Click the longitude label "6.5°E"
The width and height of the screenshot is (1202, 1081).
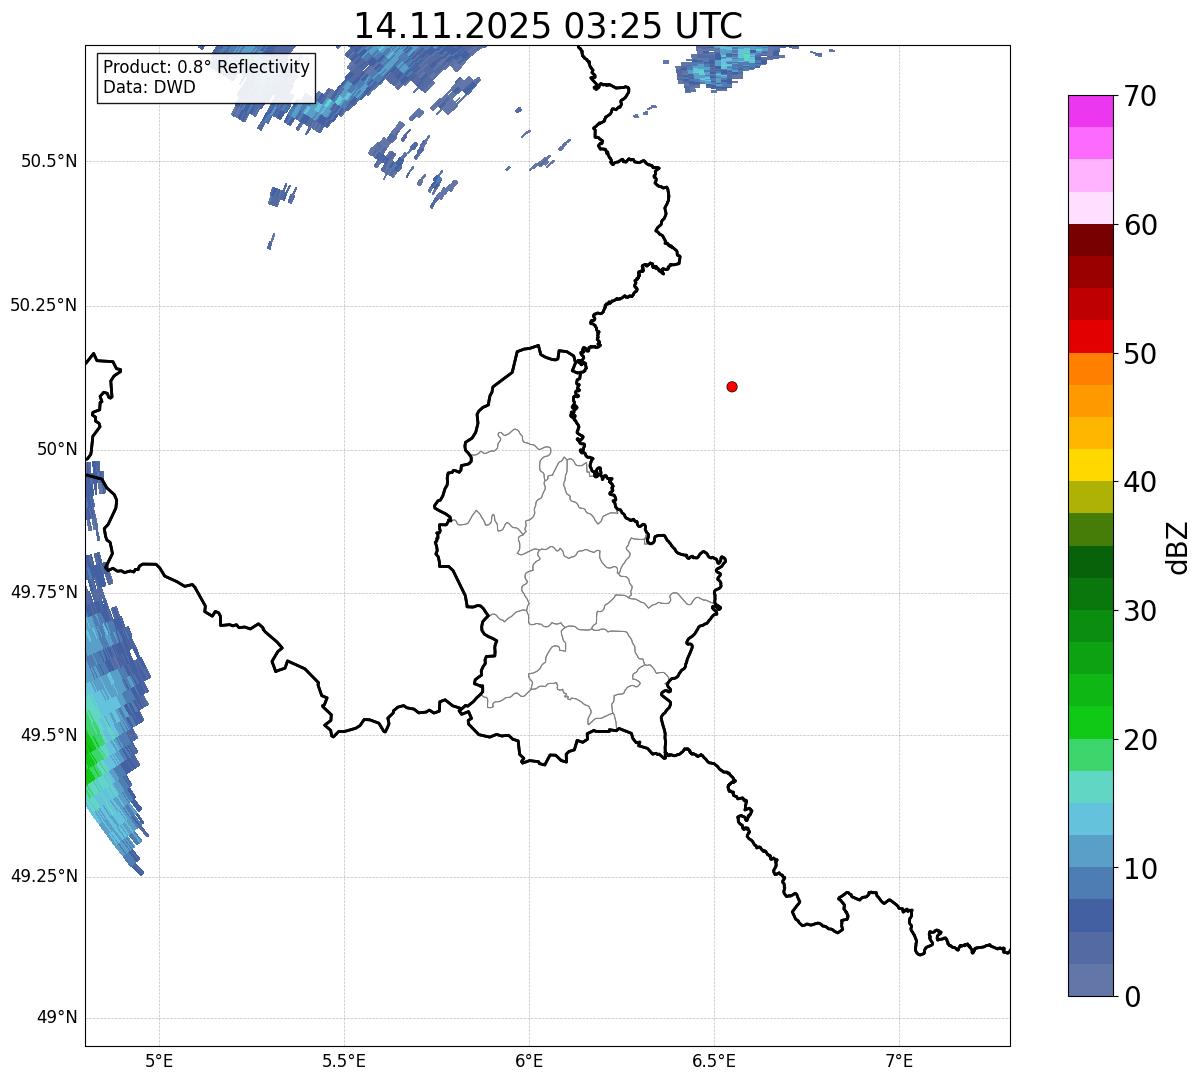(x=714, y=1060)
